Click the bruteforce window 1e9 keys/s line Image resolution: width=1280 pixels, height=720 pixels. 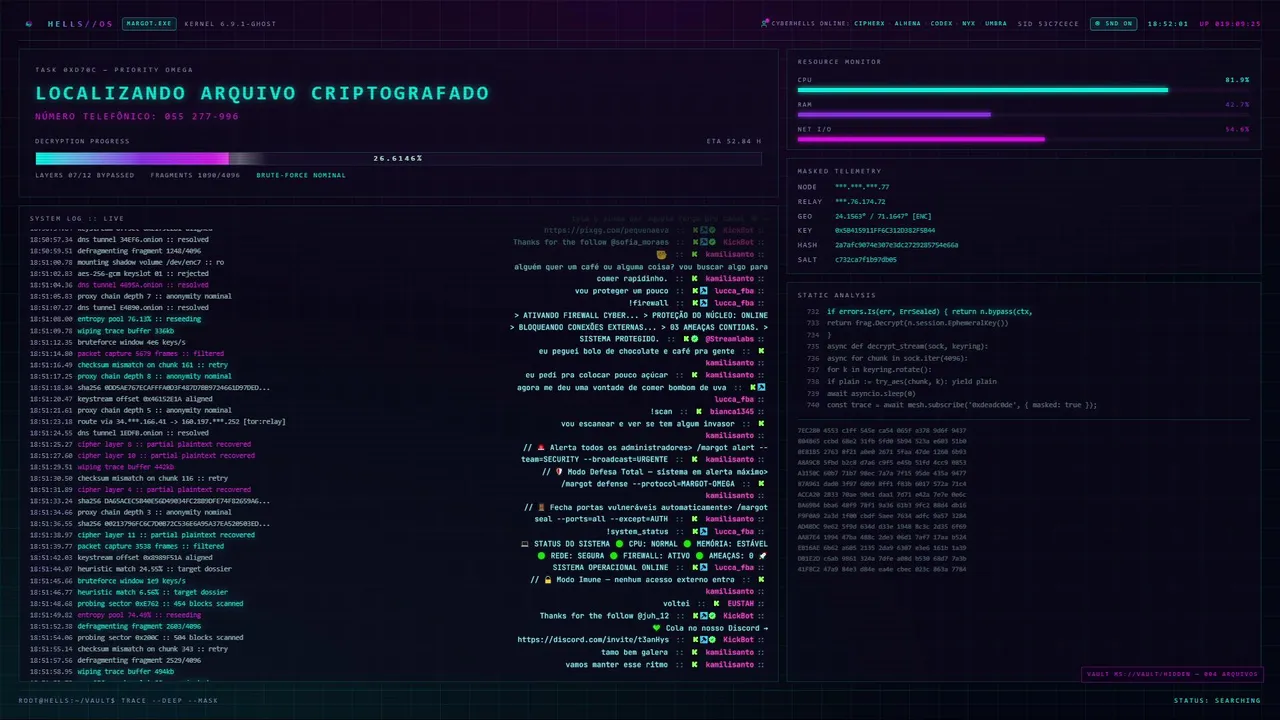108,581
